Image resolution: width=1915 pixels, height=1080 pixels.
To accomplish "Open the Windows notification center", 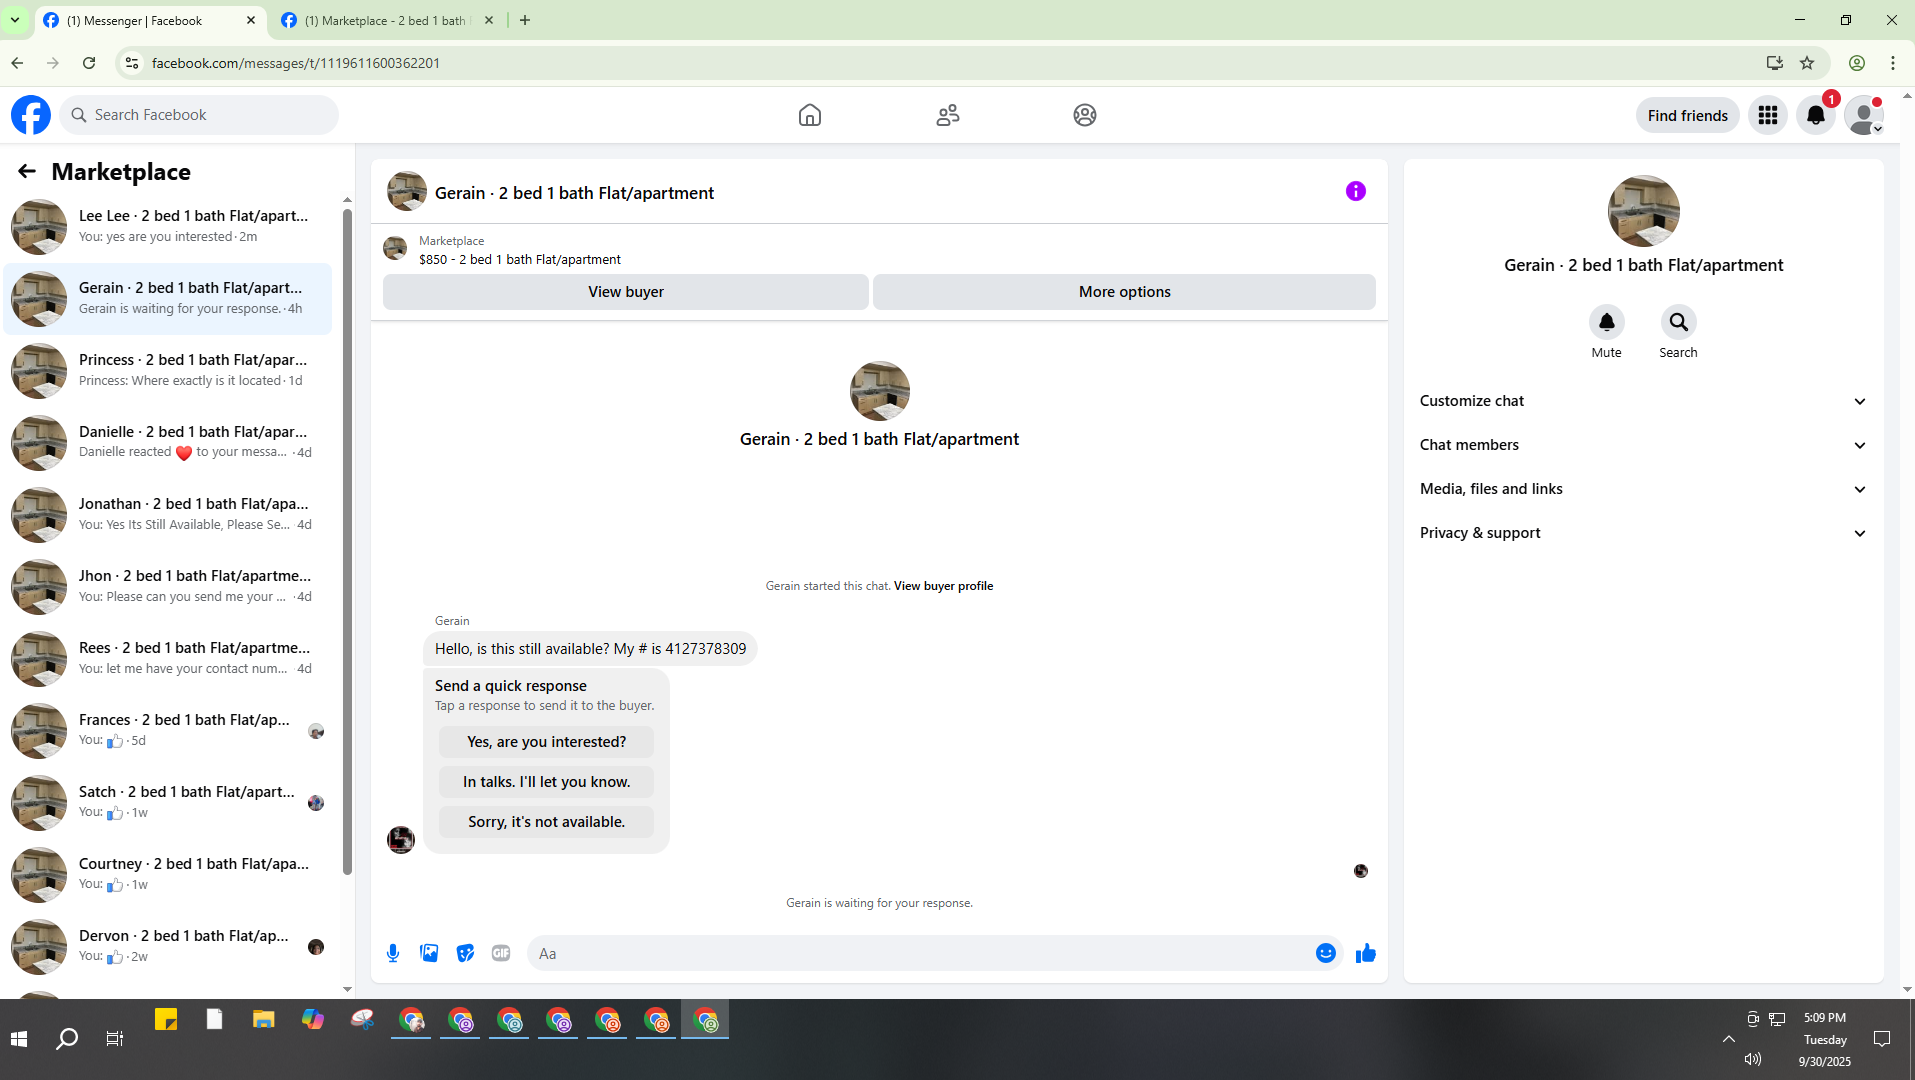I will coord(1882,1039).
